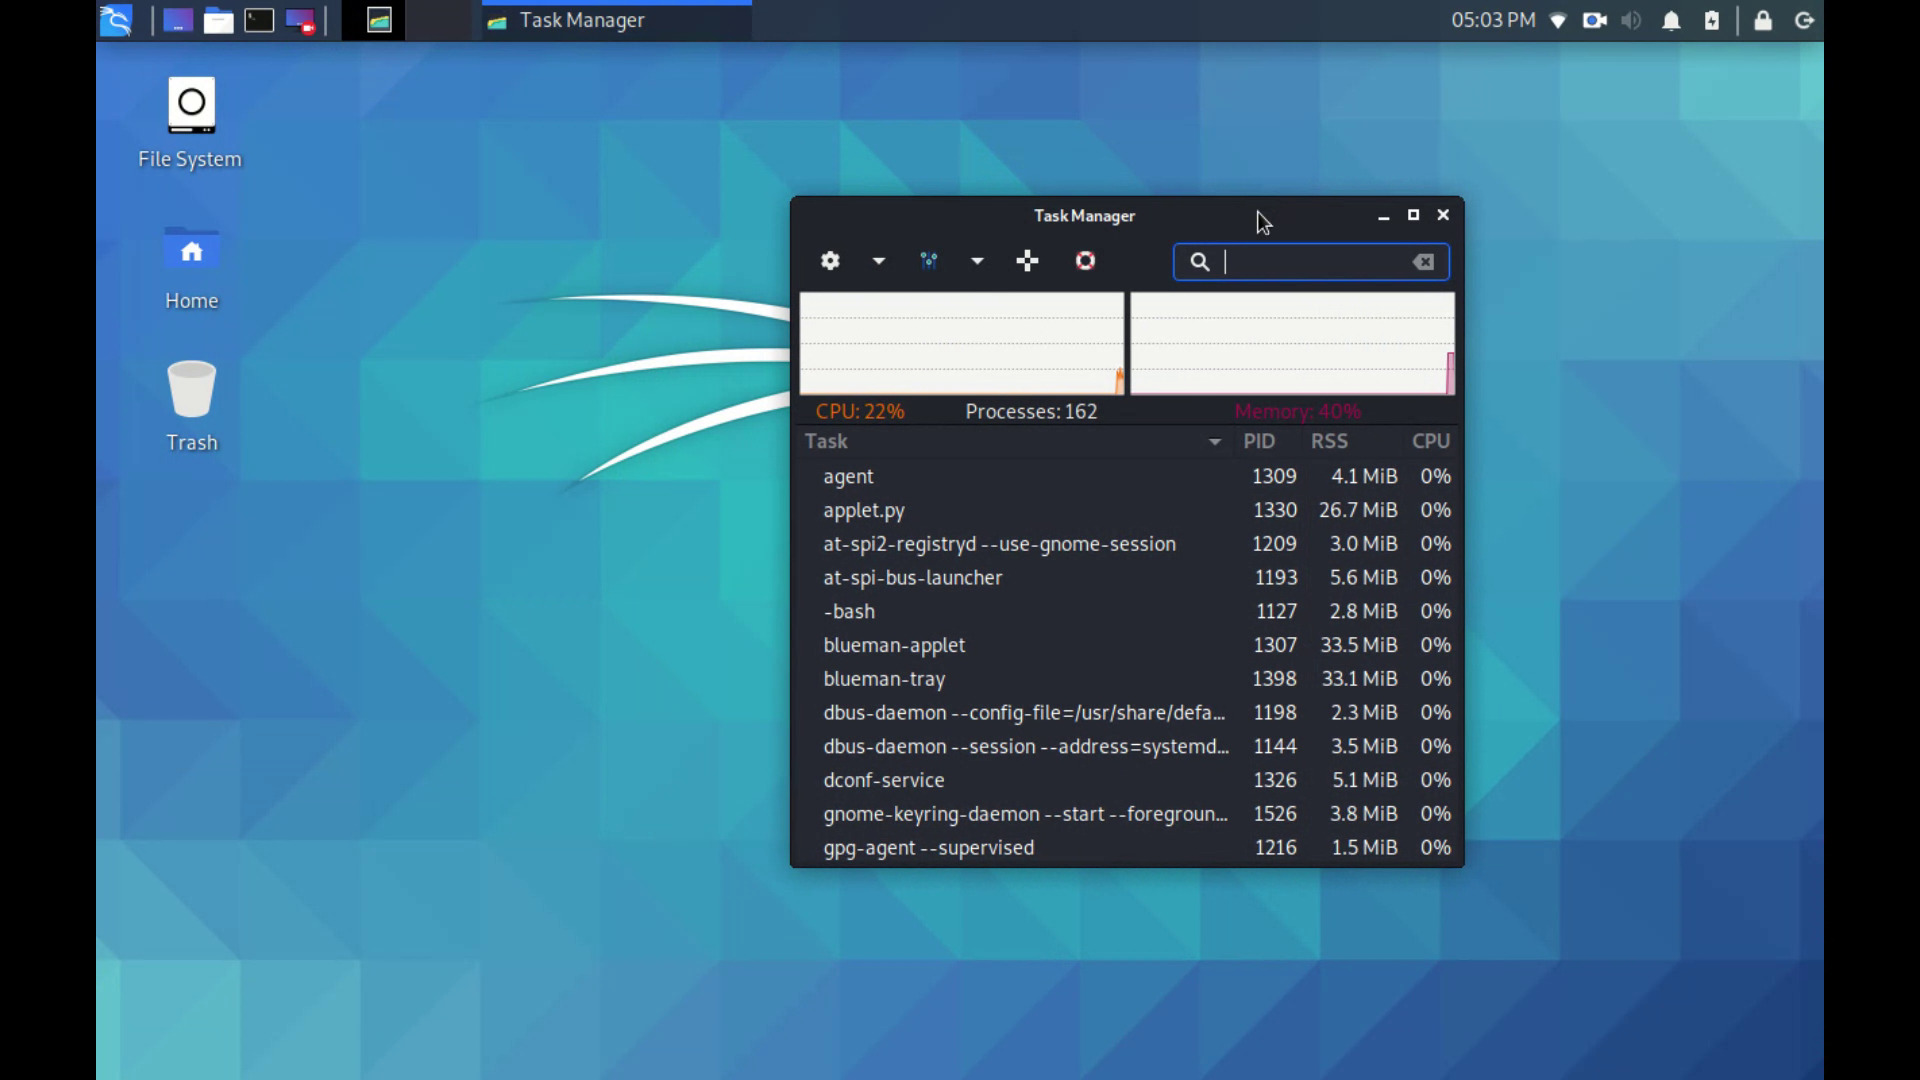Sort processes by the CPU column header
Image resolution: width=1920 pixels, height=1080 pixels.
(x=1430, y=441)
